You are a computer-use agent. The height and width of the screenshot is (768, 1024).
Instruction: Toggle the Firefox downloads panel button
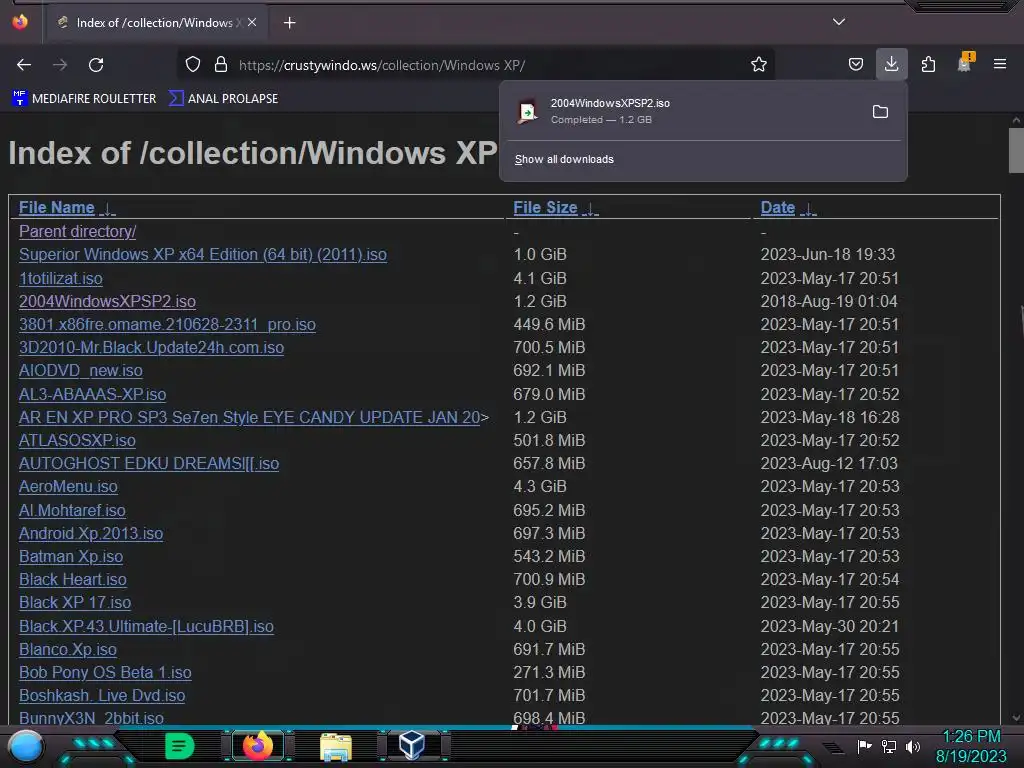pos(891,64)
